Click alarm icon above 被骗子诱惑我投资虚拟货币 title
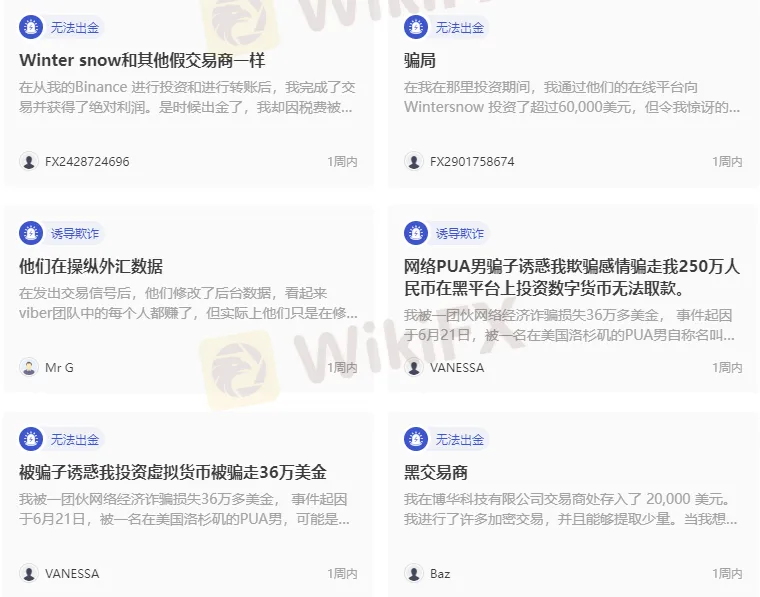The width and height of the screenshot is (760, 597). coord(31,439)
